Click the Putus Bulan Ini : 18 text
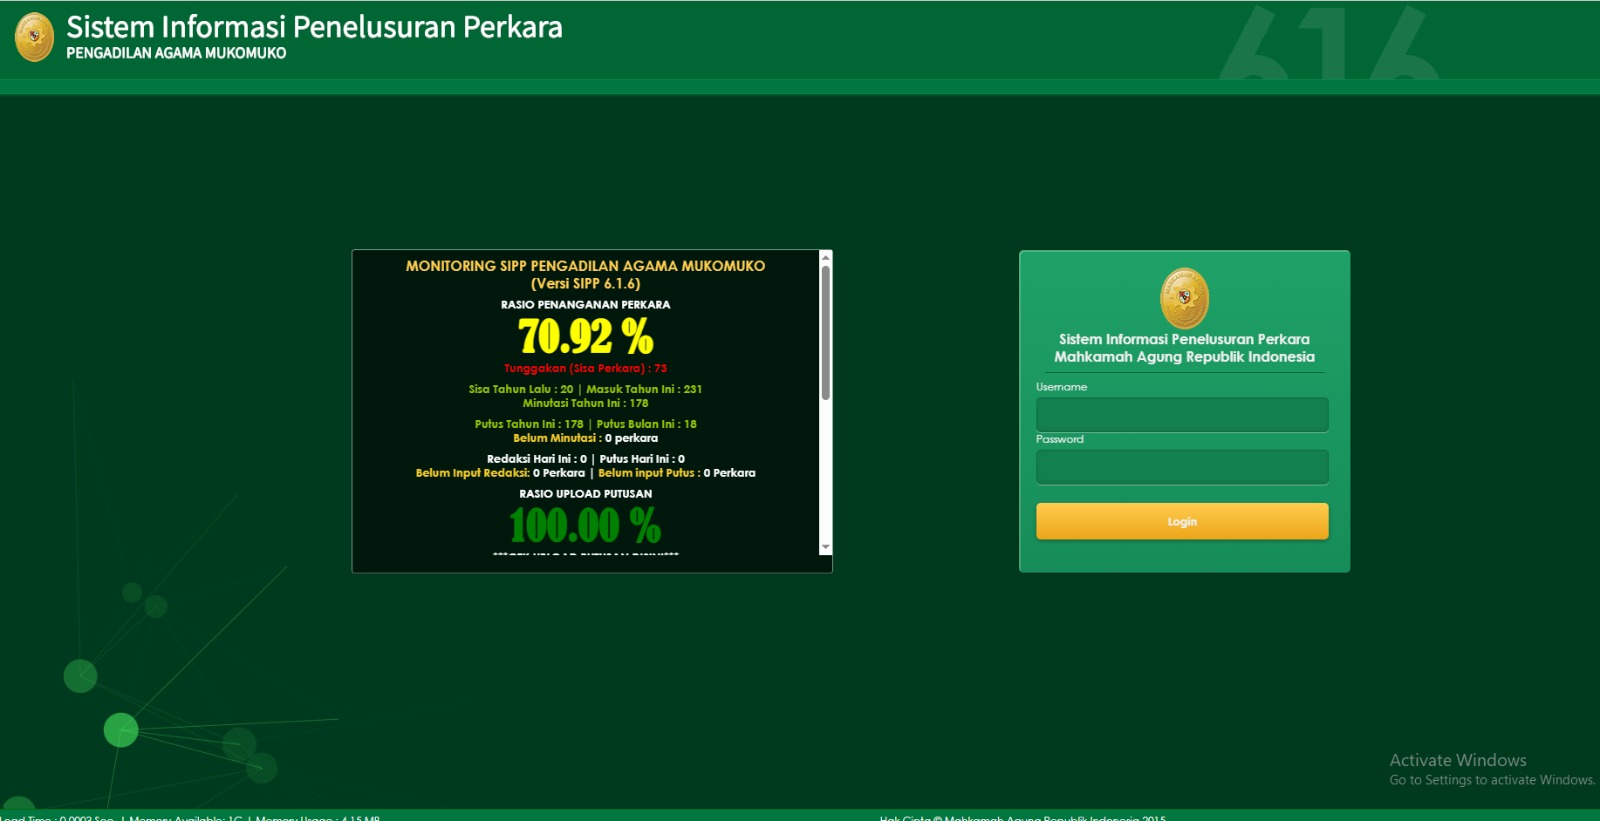The height and width of the screenshot is (821, 1600). point(647,425)
